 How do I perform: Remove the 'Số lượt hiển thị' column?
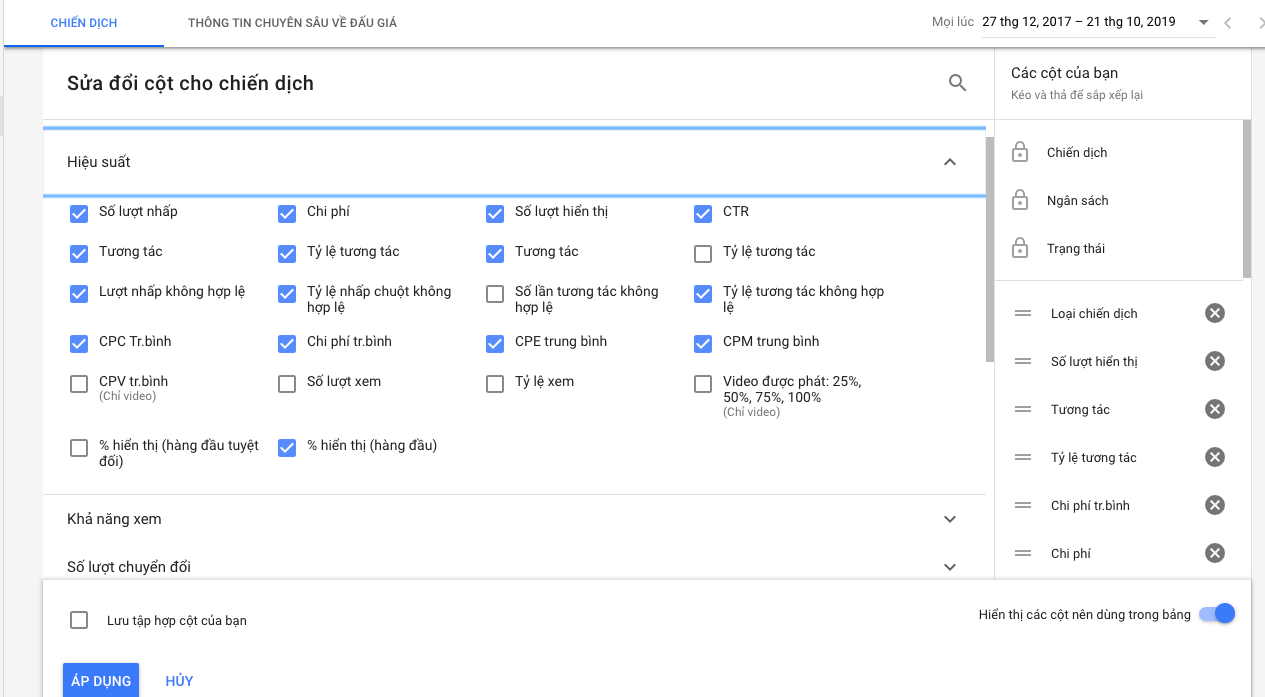[1214, 361]
